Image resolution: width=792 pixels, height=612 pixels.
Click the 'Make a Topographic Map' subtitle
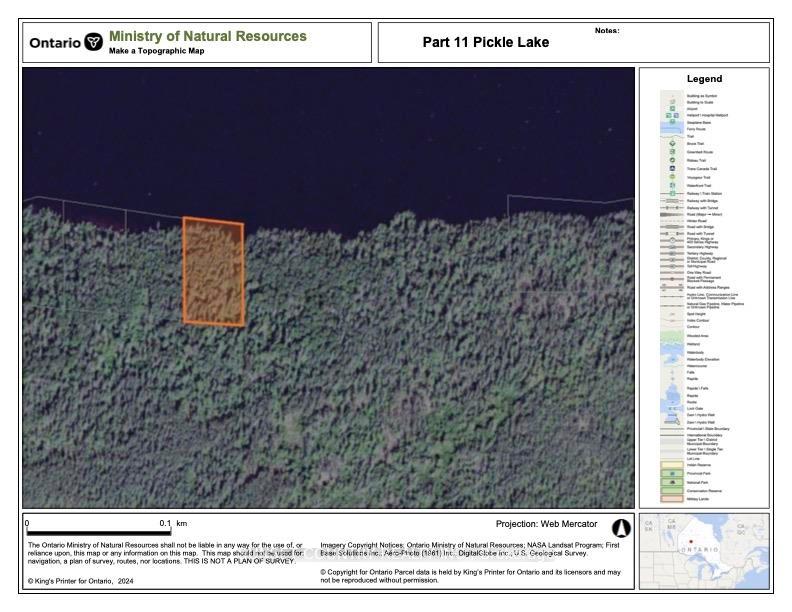pyautogui.click(x=157, y=51)
